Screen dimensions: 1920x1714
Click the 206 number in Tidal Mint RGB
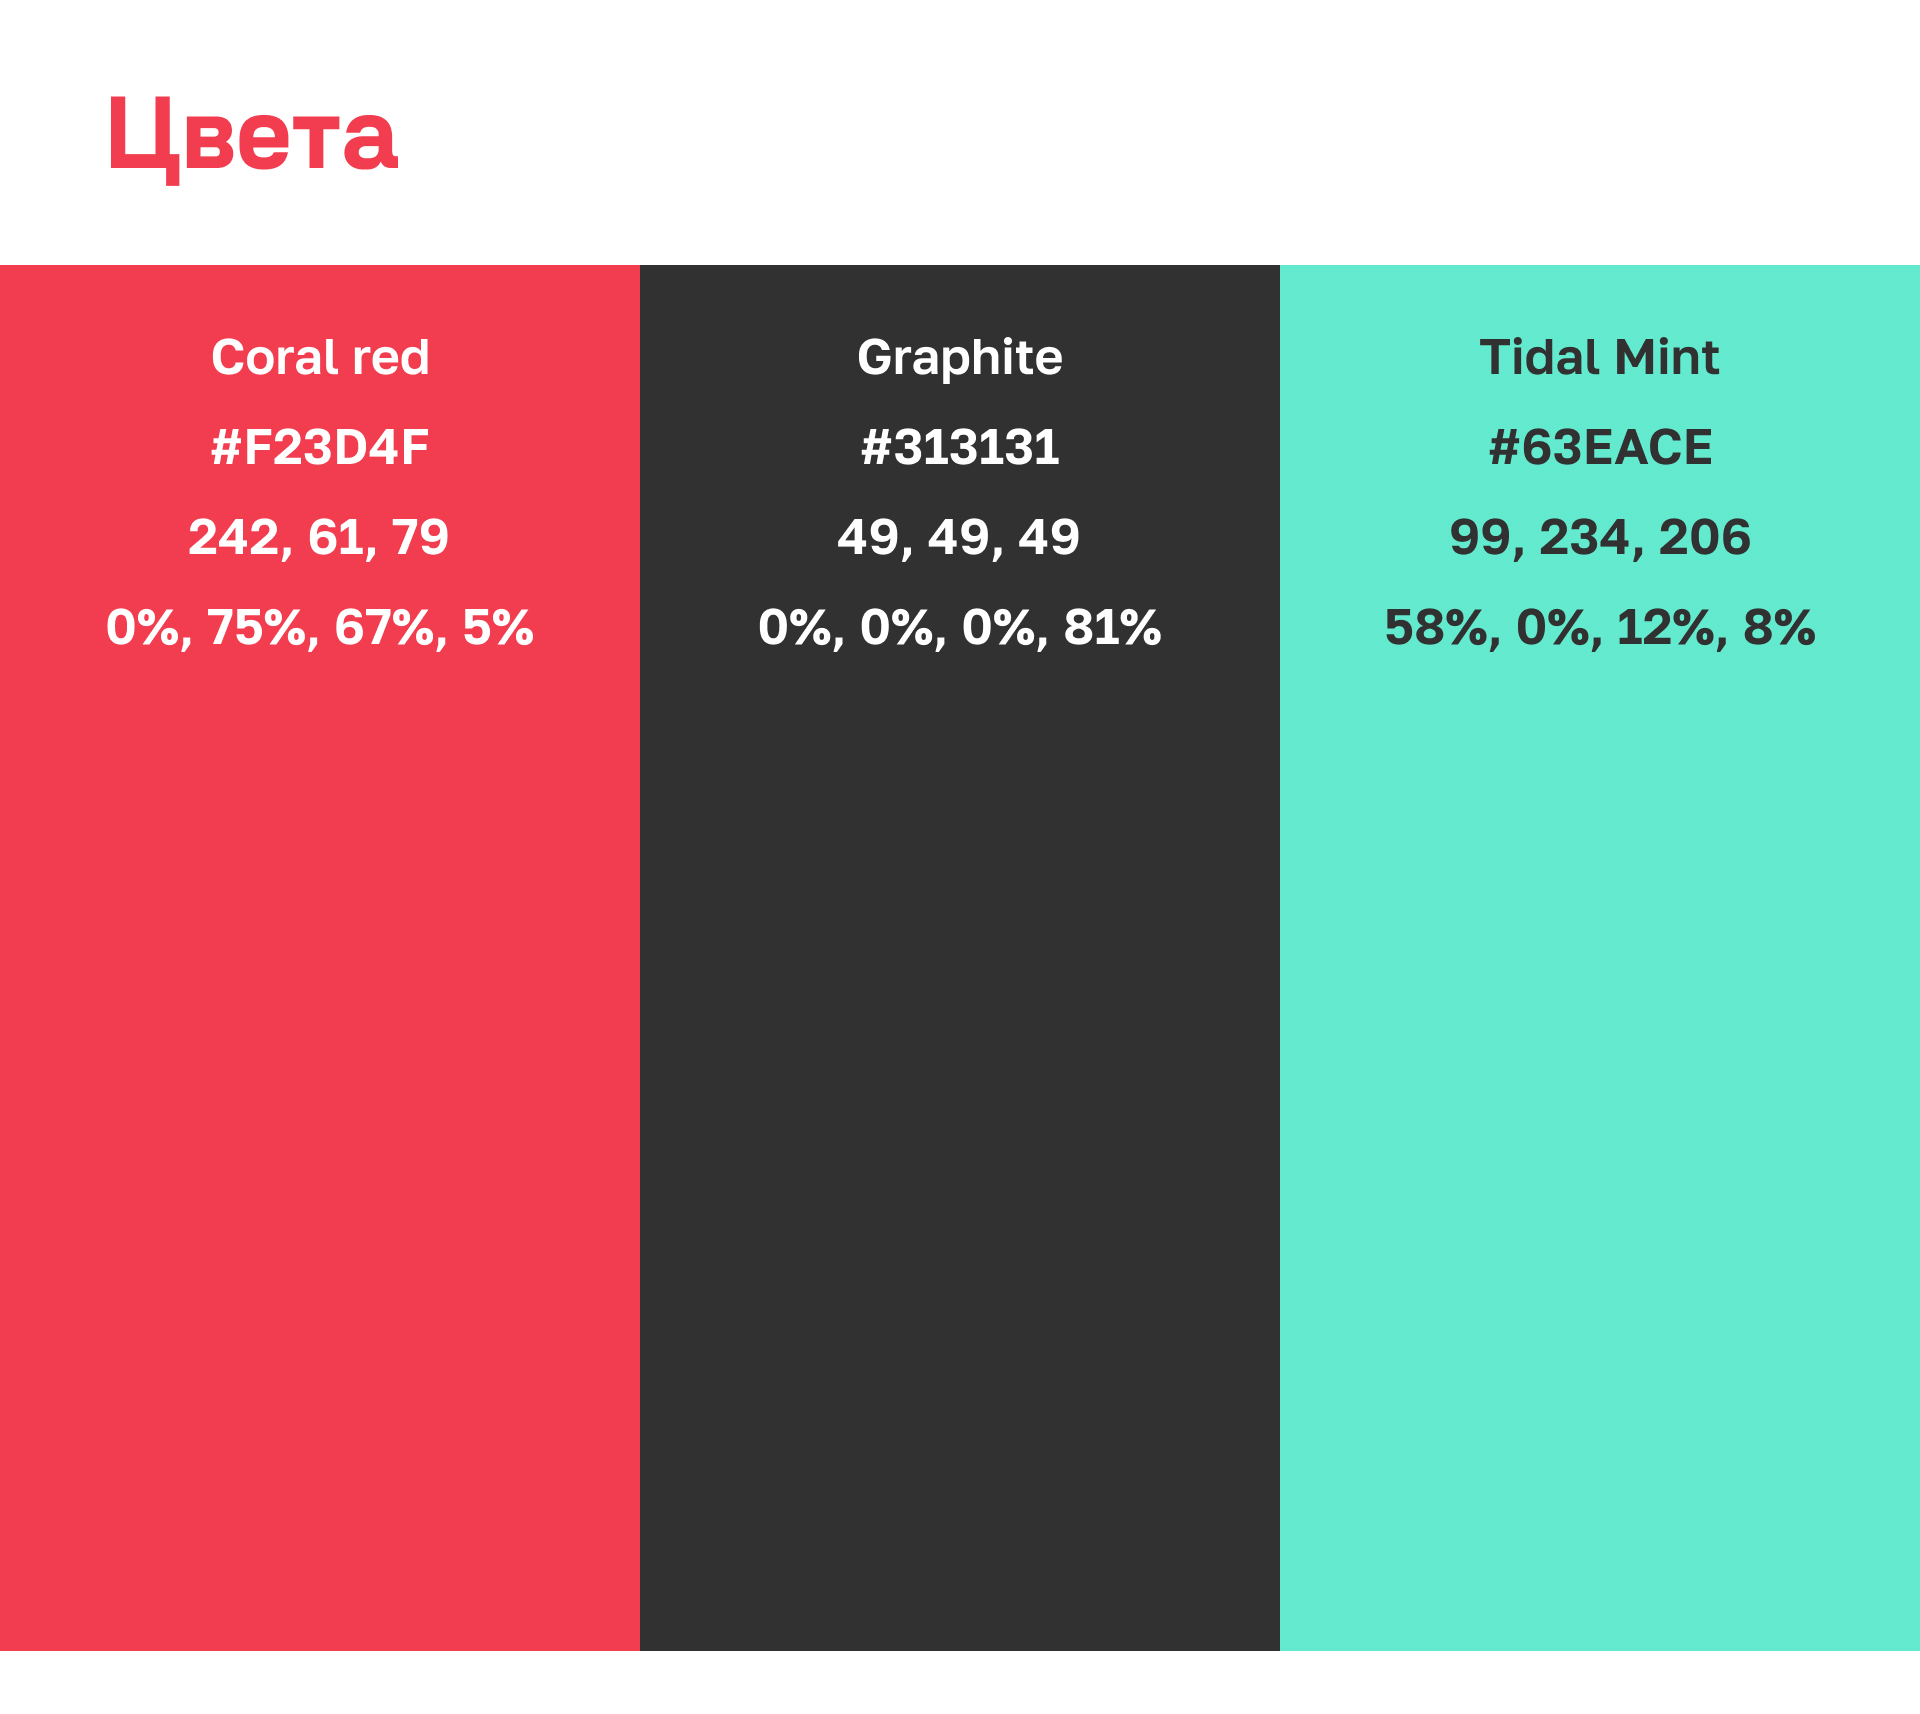pos(1704,537)
